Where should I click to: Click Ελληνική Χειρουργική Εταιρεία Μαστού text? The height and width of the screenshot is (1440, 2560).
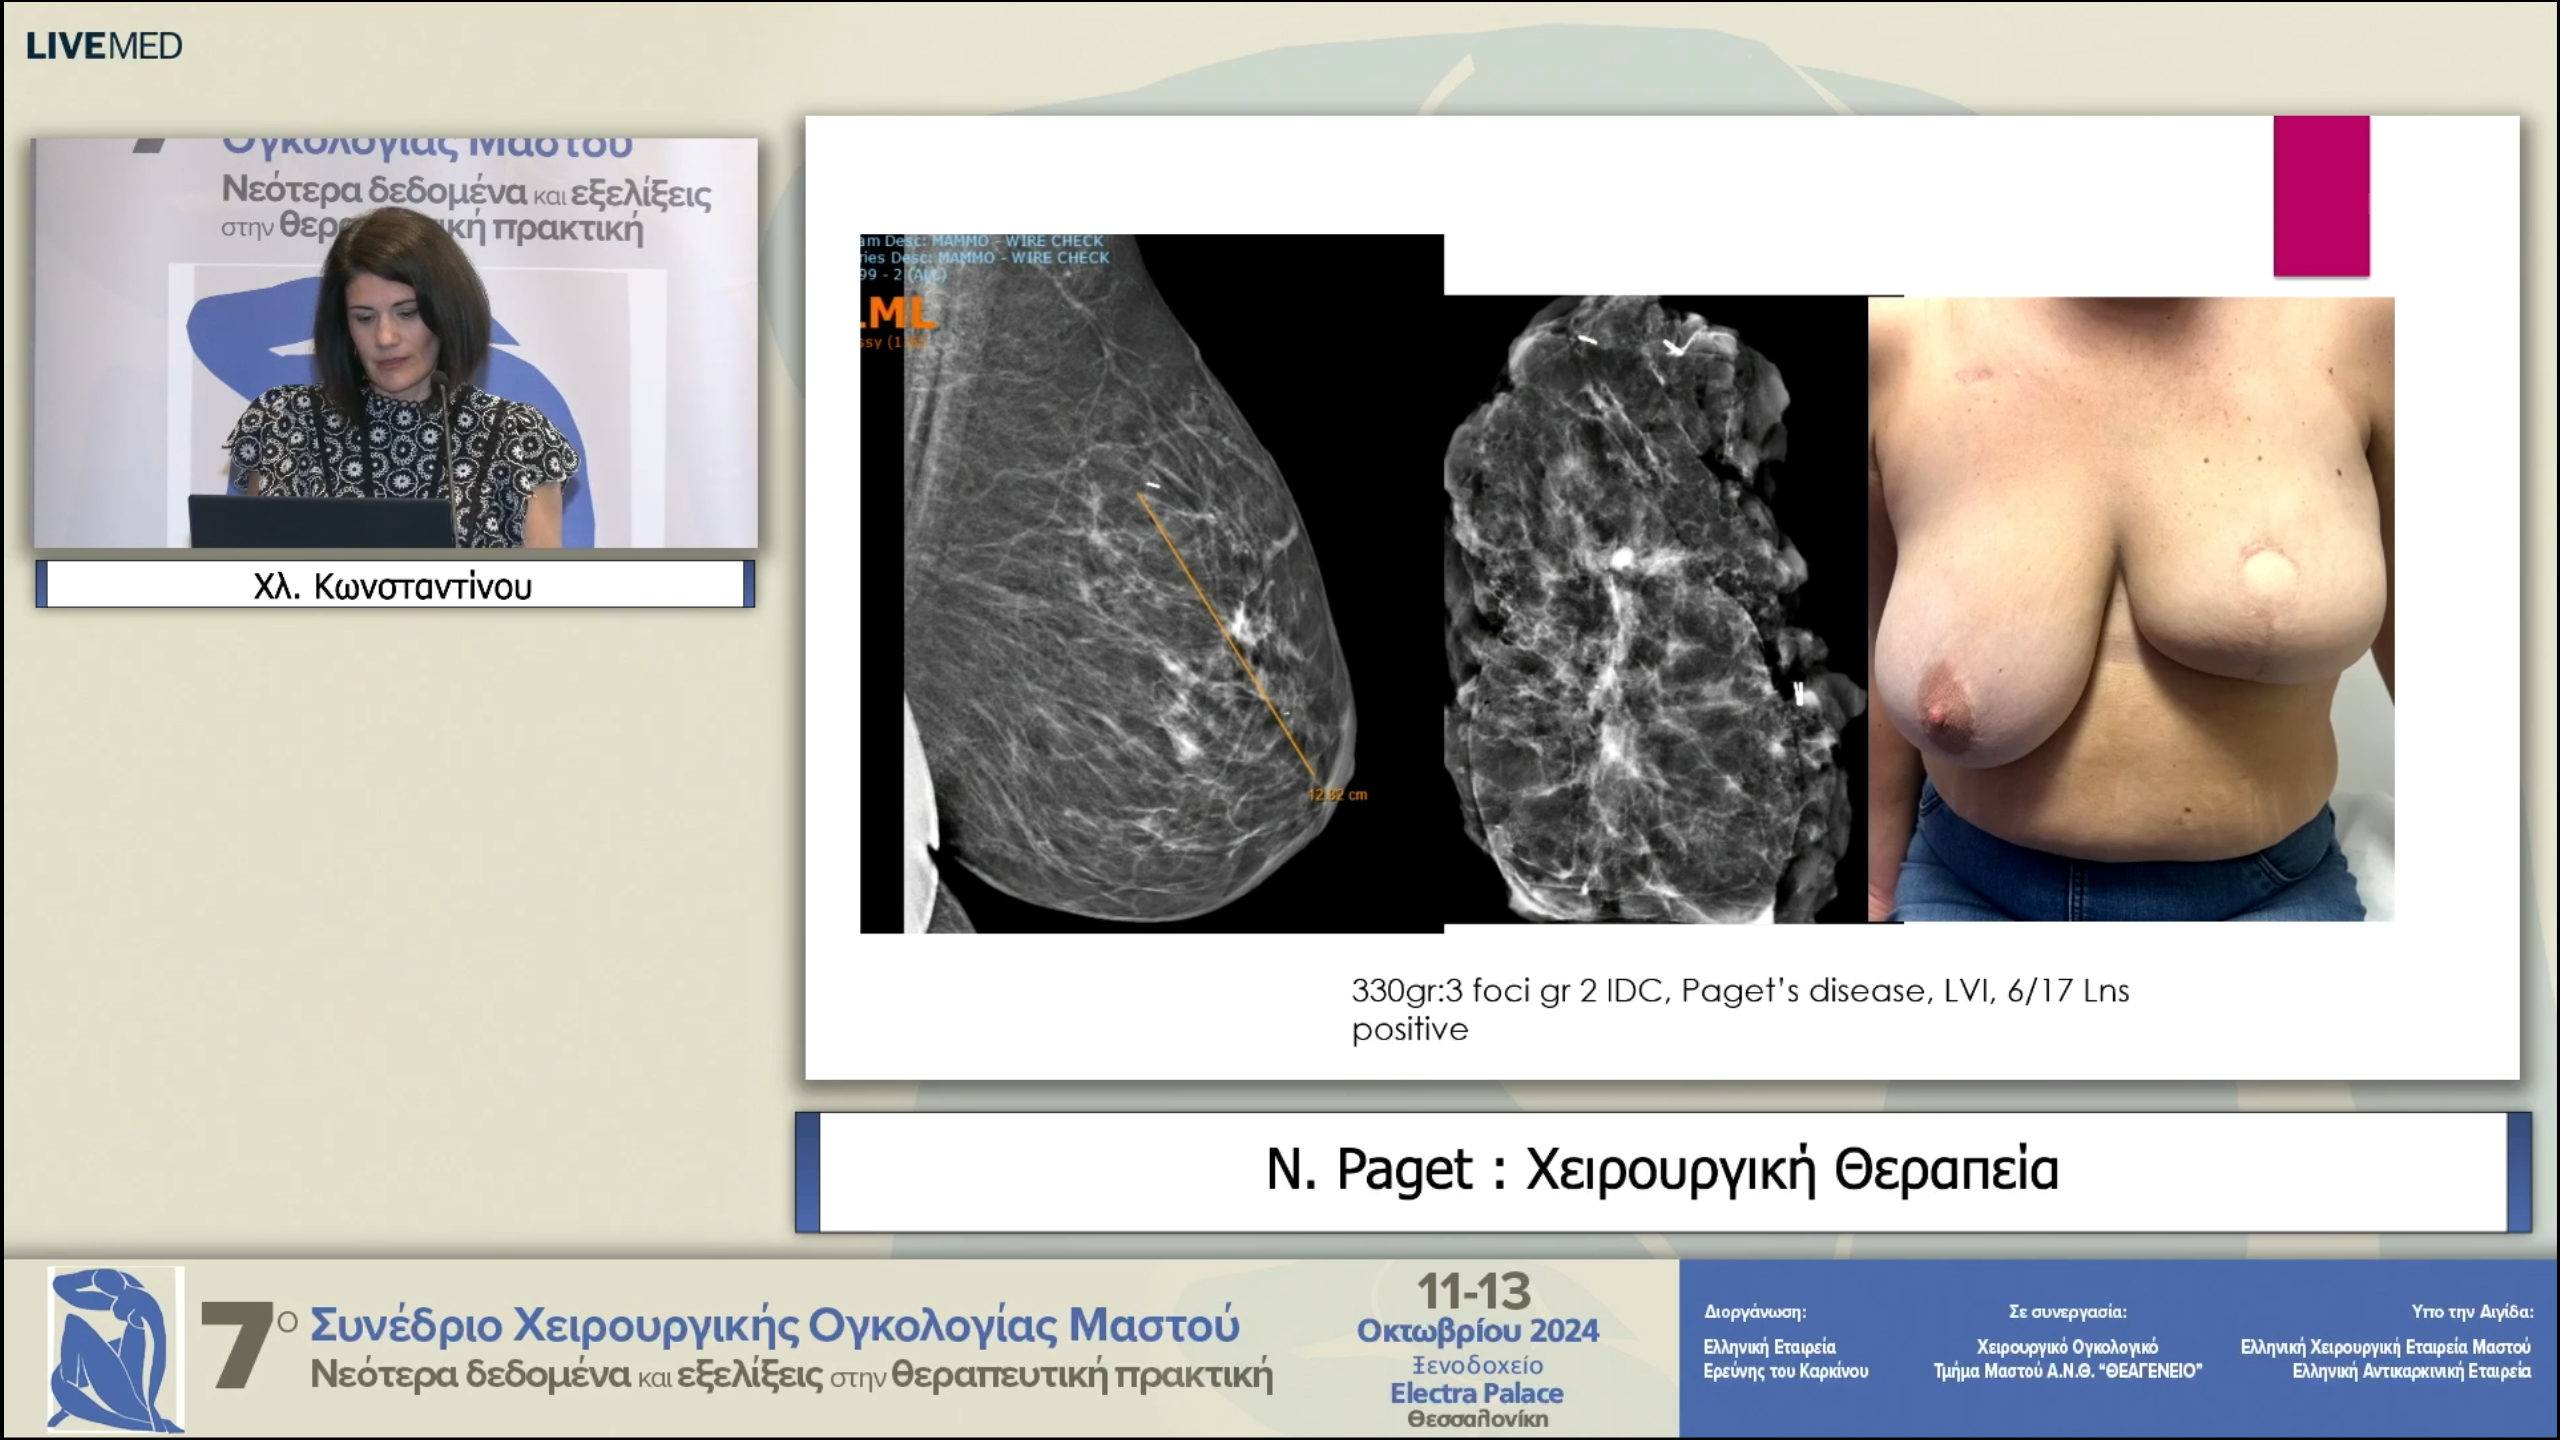click(2385, 1347)
